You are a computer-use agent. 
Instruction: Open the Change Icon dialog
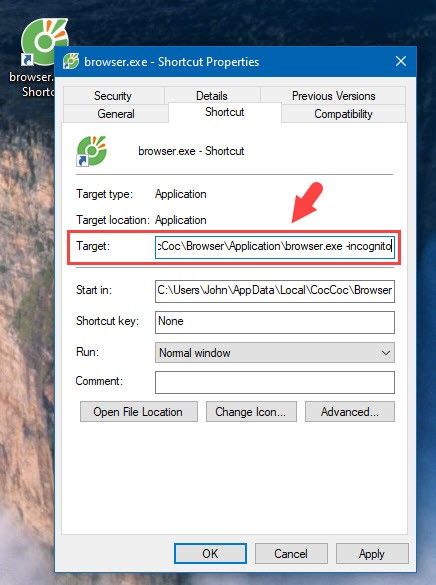(251, 412)
